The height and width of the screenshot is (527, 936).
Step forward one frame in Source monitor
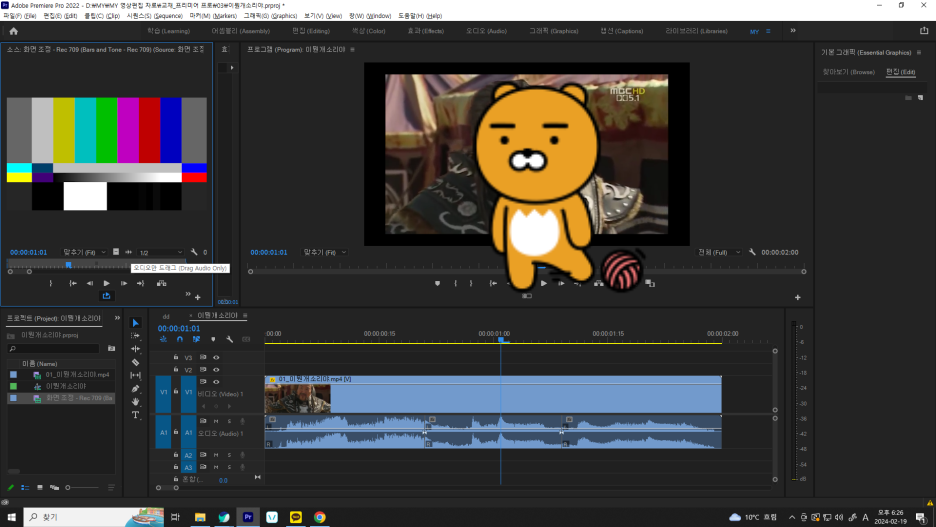(124, 283)
